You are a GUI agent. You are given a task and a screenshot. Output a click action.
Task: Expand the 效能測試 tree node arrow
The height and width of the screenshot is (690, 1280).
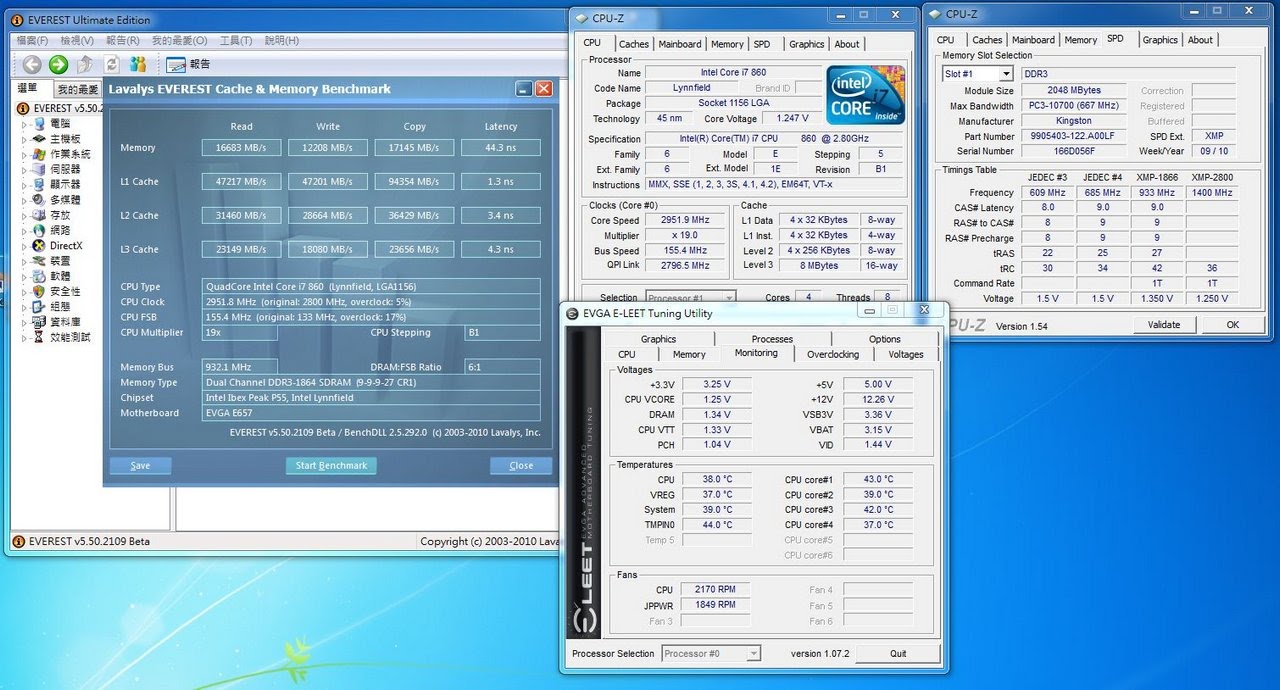pos(25,337)
